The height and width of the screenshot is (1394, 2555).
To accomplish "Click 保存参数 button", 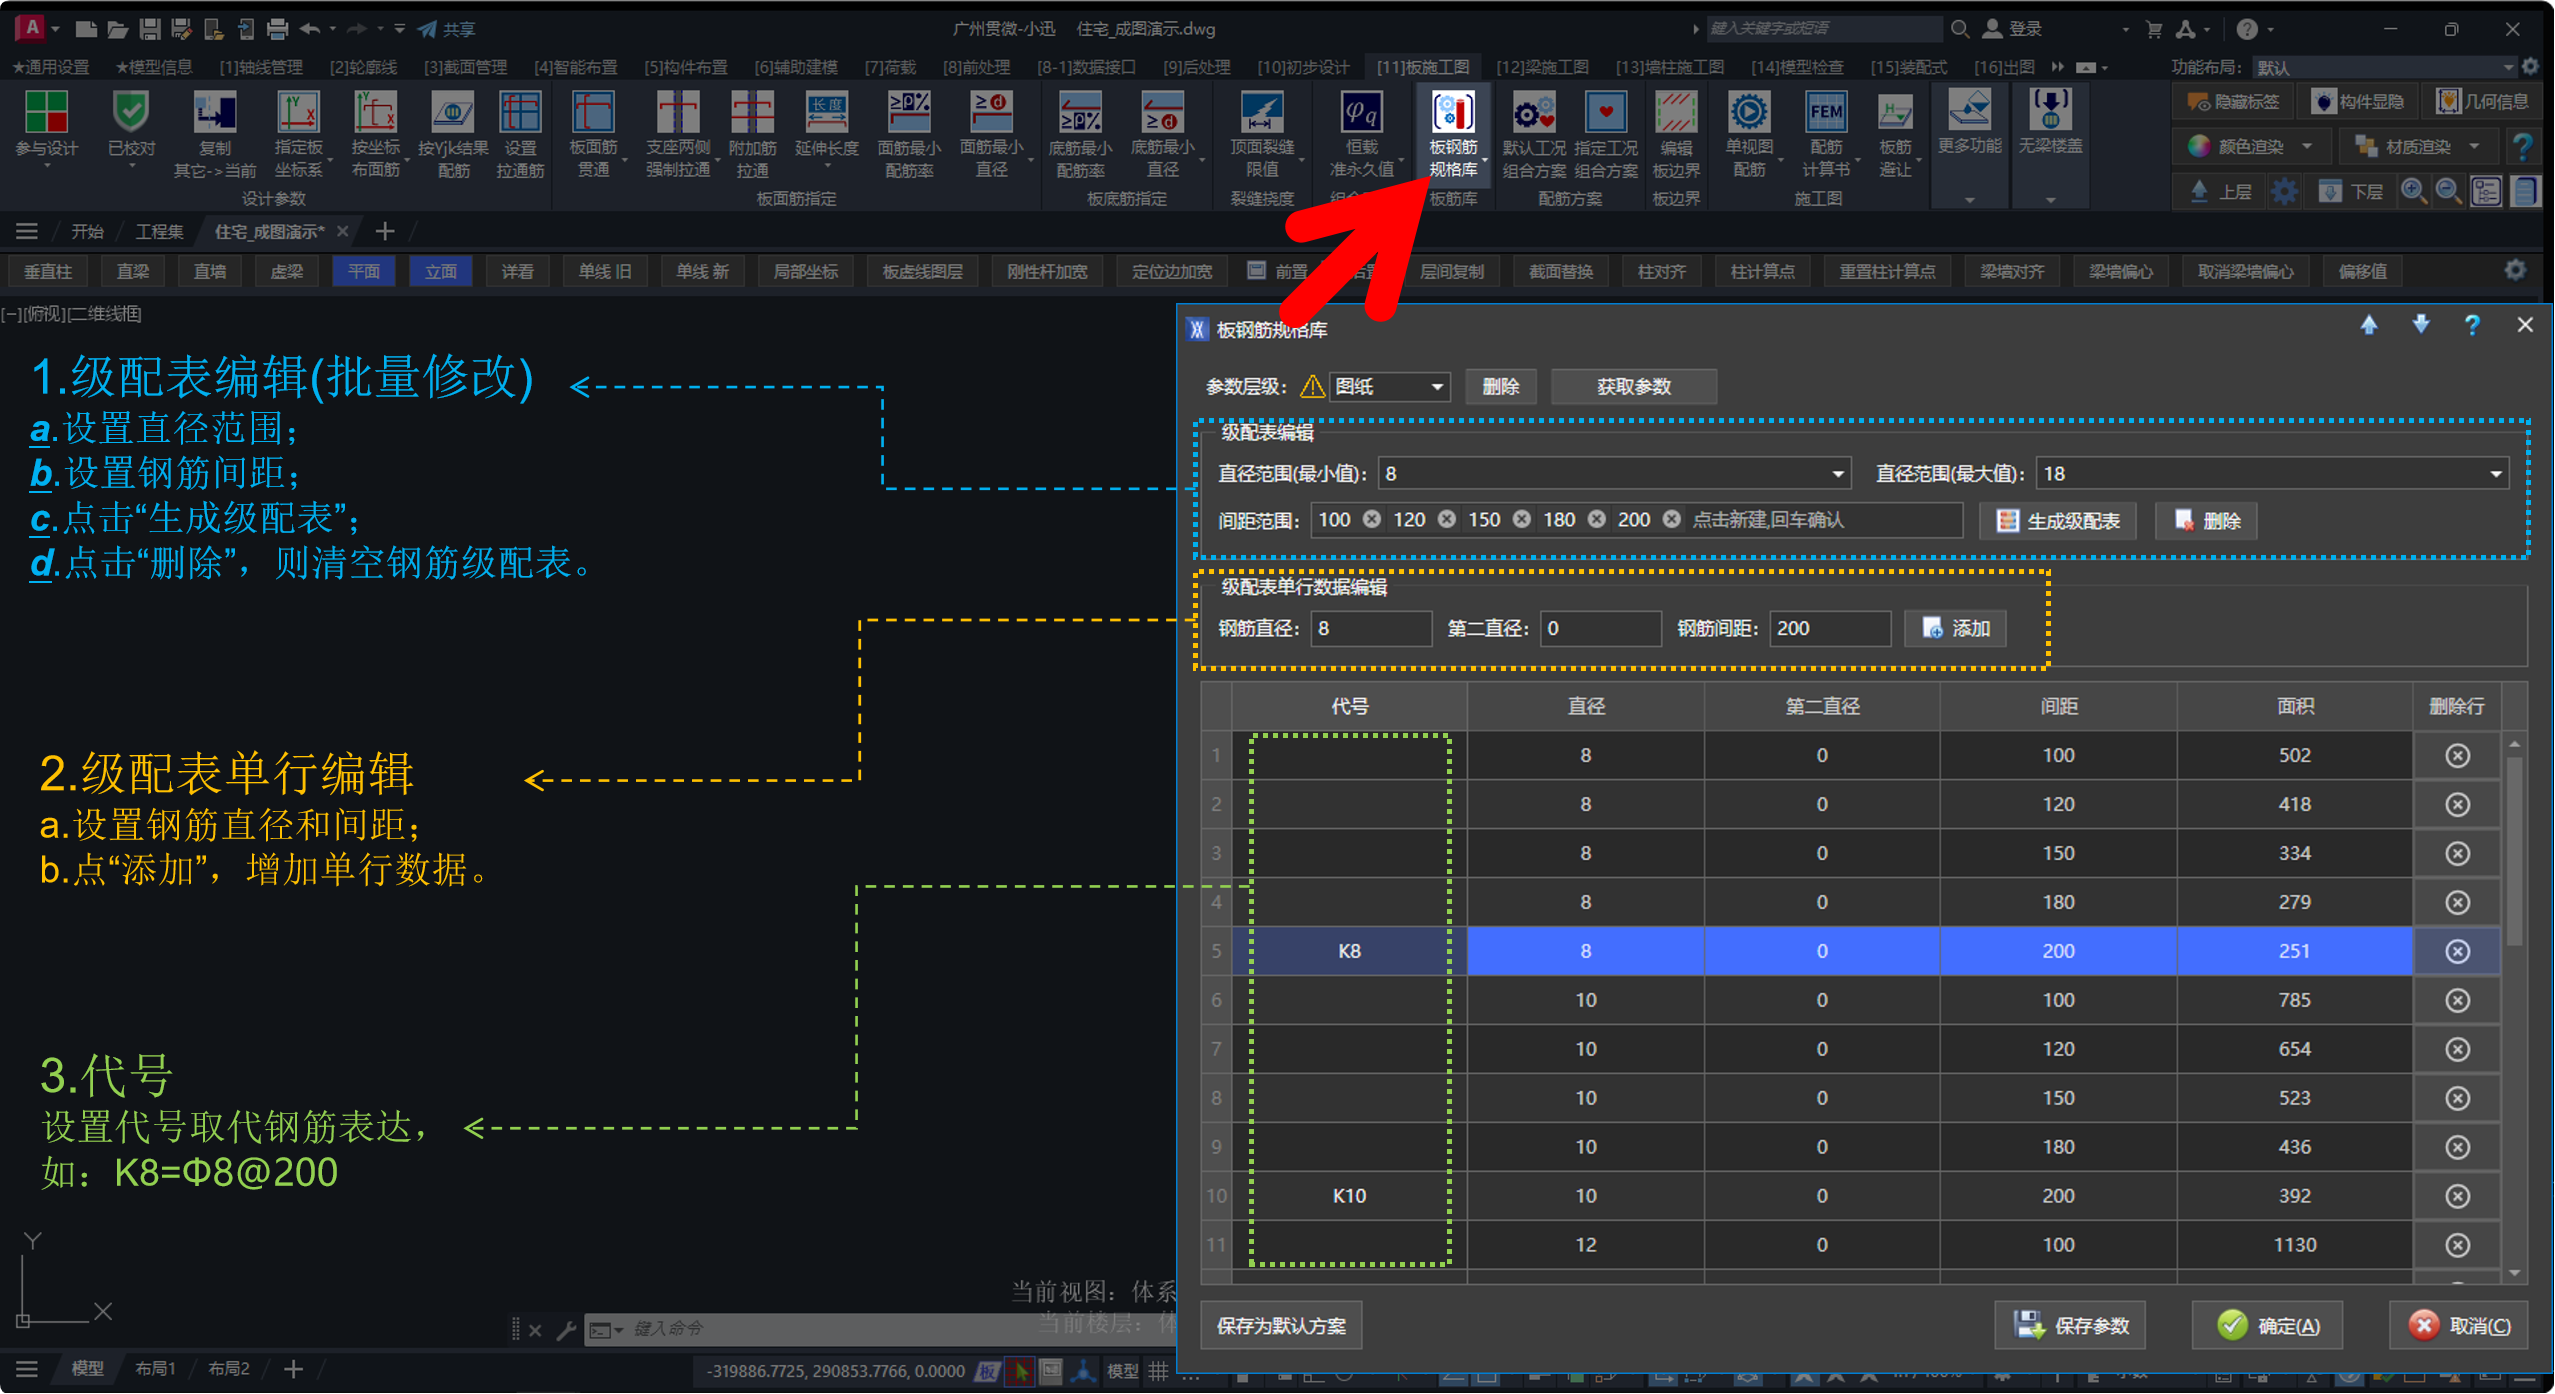I will point(2070,1327).
